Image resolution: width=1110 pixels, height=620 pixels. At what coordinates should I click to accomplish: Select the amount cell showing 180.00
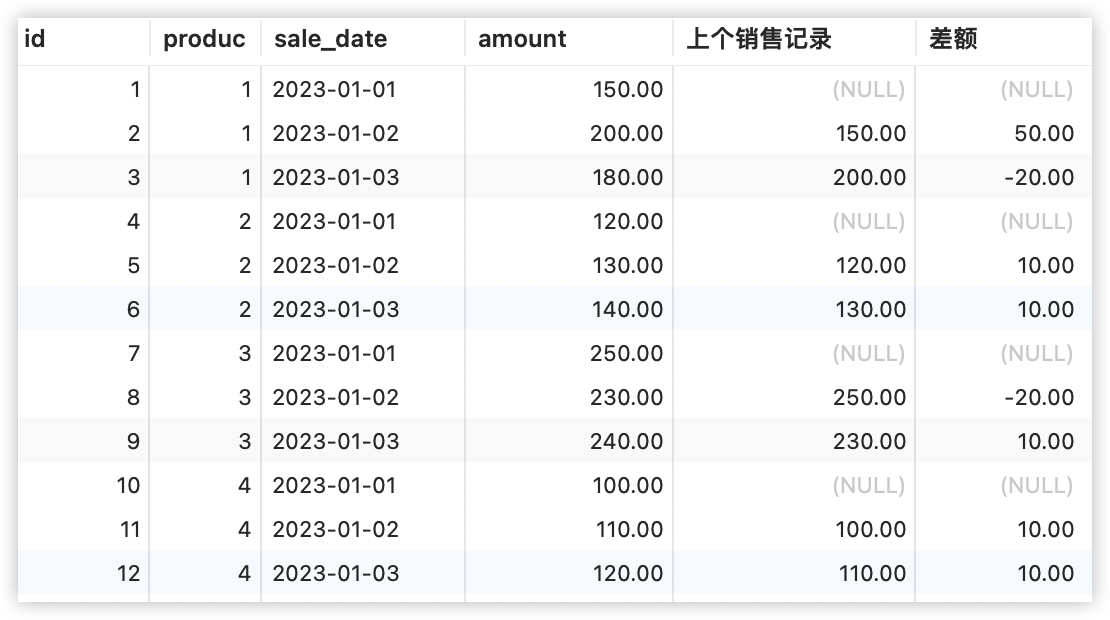point(626,178)
